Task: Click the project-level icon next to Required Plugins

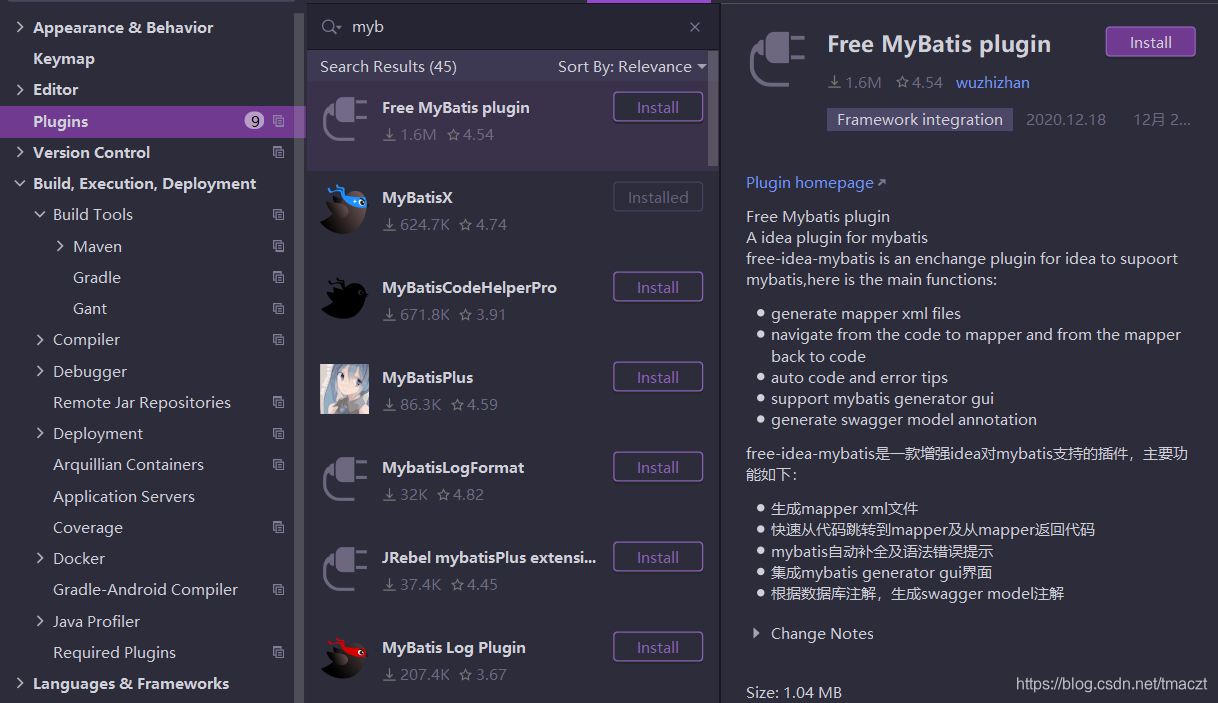Action: click(279, 652)
